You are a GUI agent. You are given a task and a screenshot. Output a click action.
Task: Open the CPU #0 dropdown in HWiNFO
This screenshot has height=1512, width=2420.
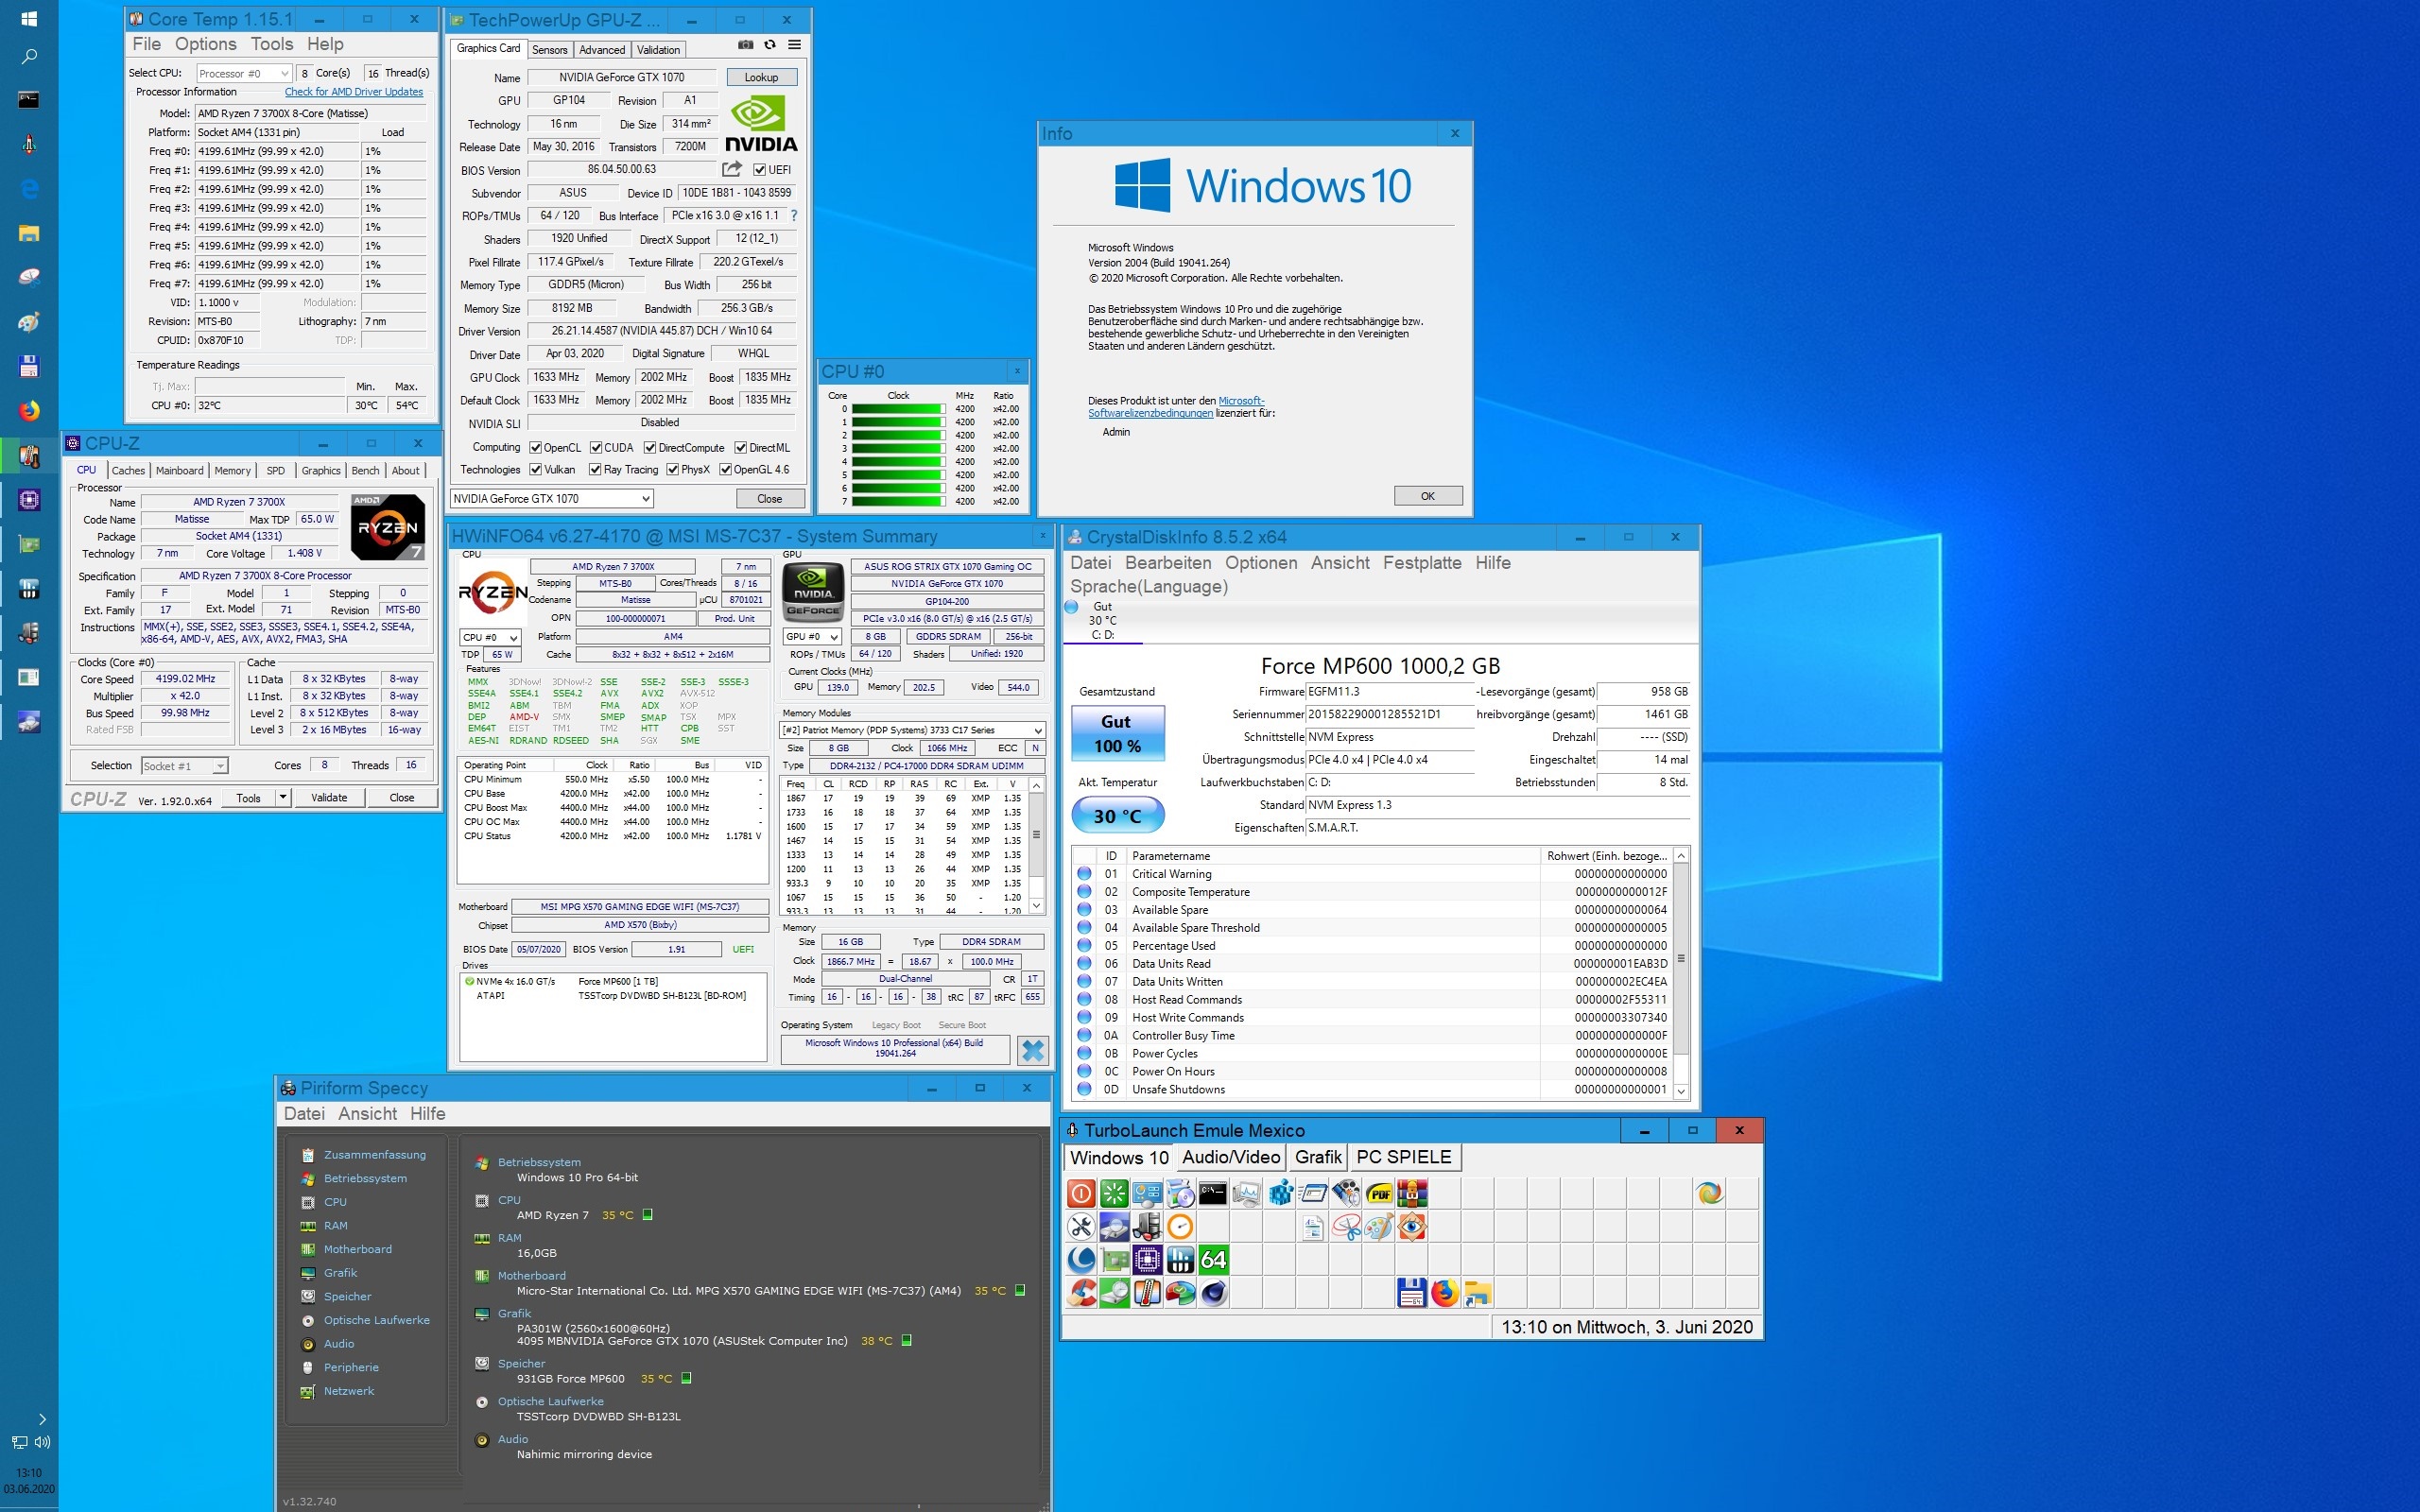click(x=490, y=637)
